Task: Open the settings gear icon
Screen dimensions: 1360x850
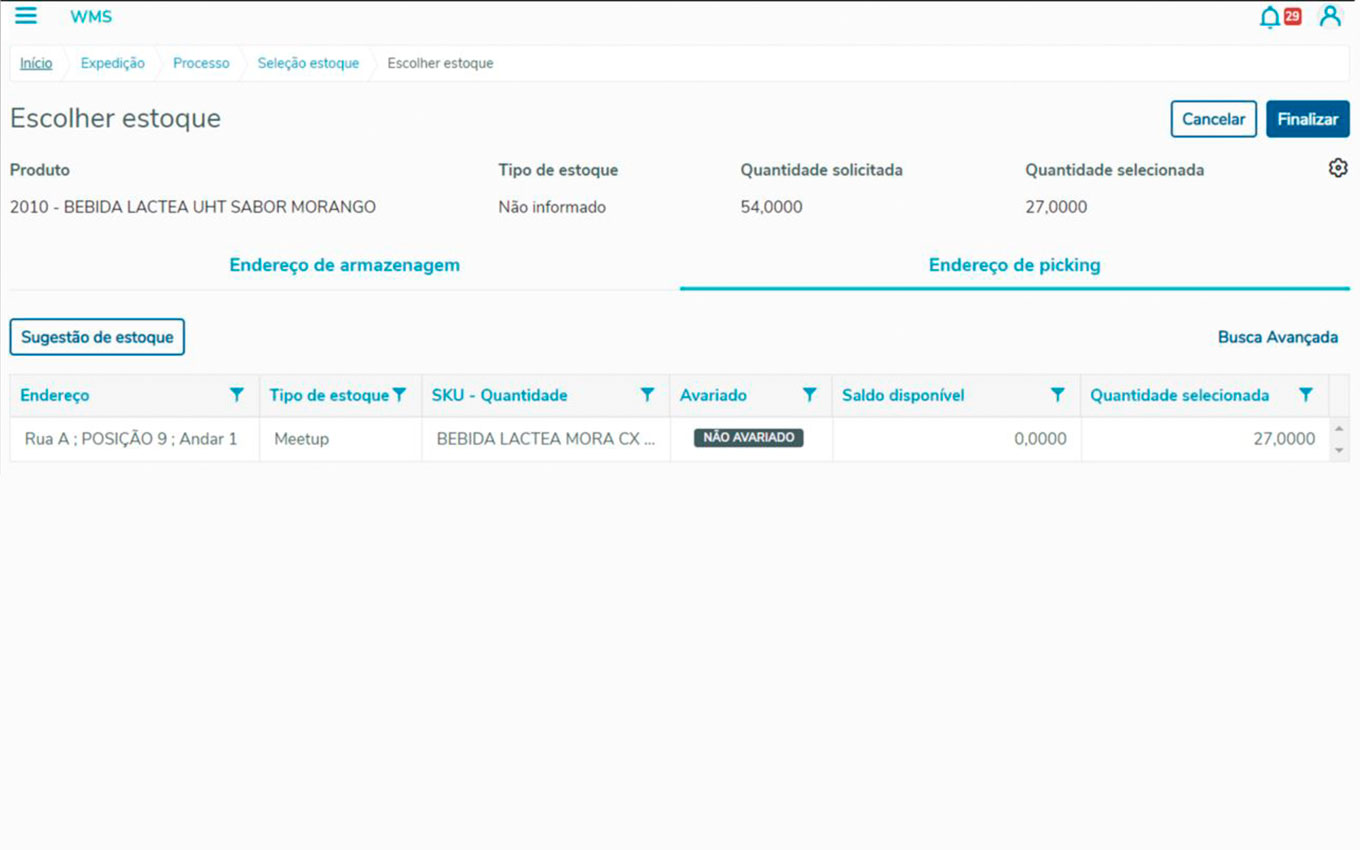Action: click(1337, 168)
